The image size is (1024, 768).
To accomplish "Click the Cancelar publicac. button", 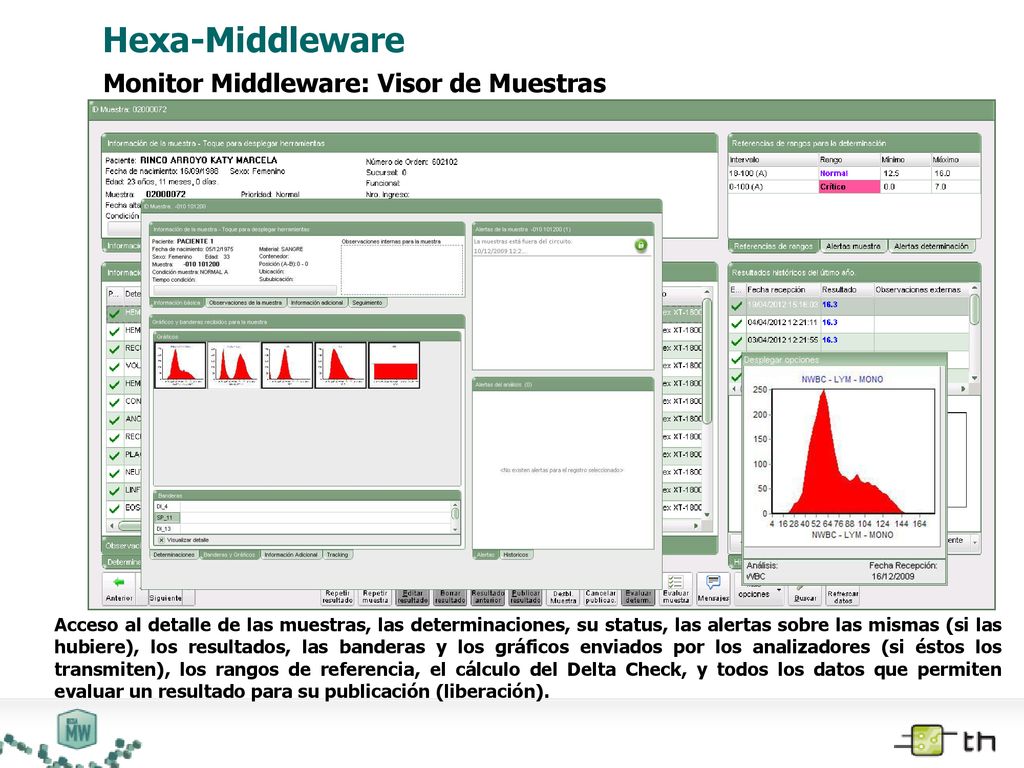I will [x=600, y=596].
